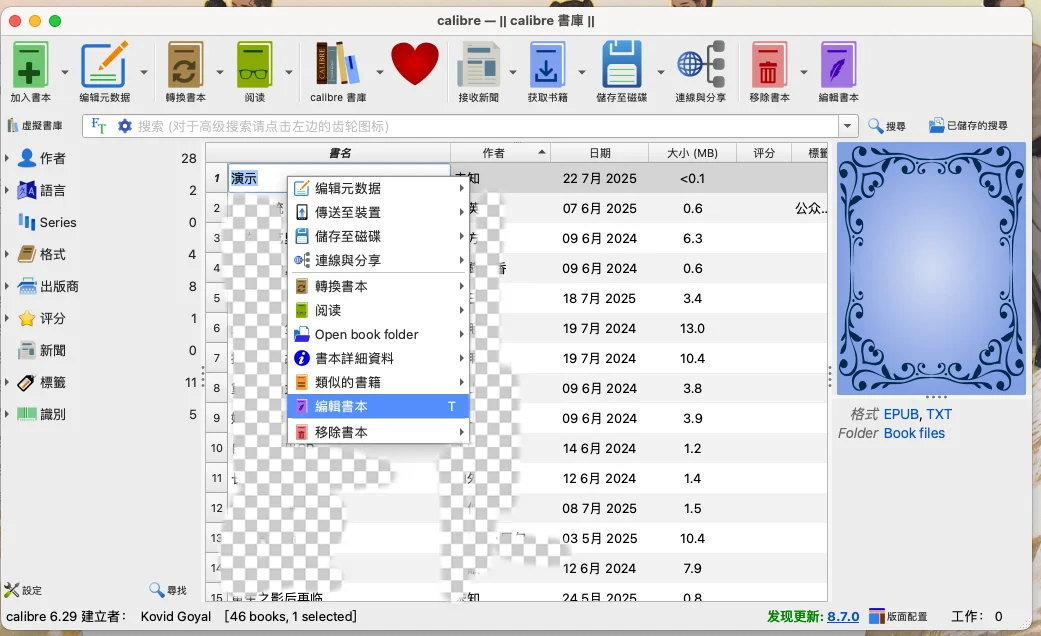
Task: Sort by the Date column header
Action: pos(600,153)
